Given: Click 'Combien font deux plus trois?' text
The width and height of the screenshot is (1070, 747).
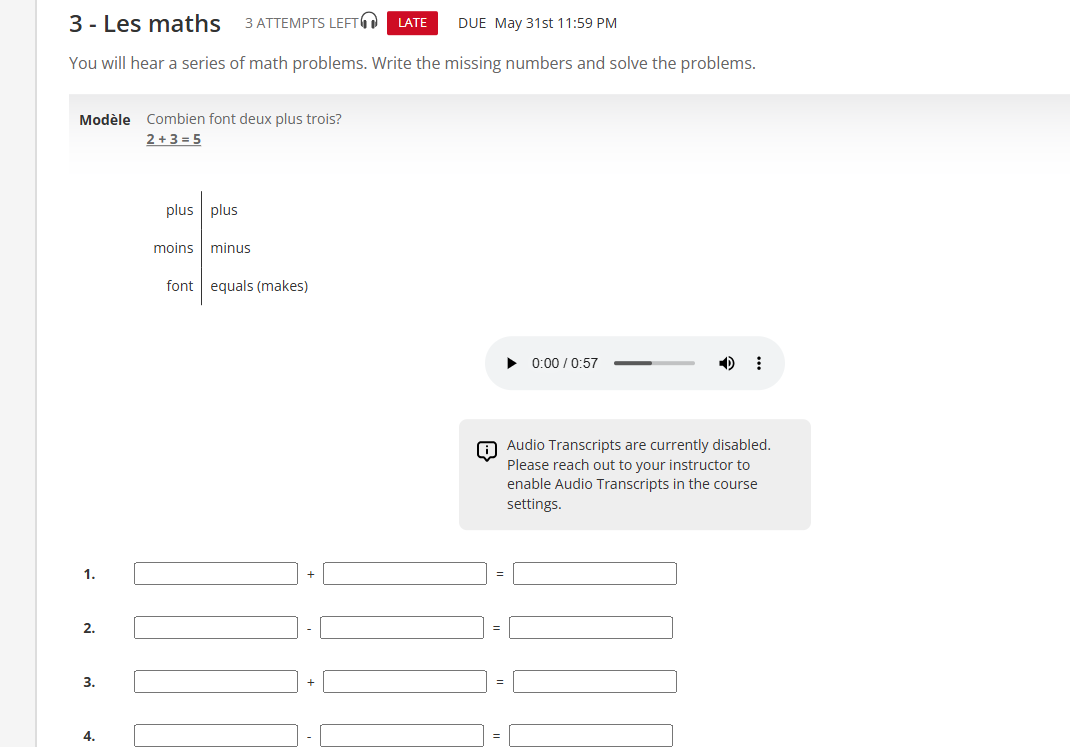Looking at the screenshot, I should coord(244,119).
